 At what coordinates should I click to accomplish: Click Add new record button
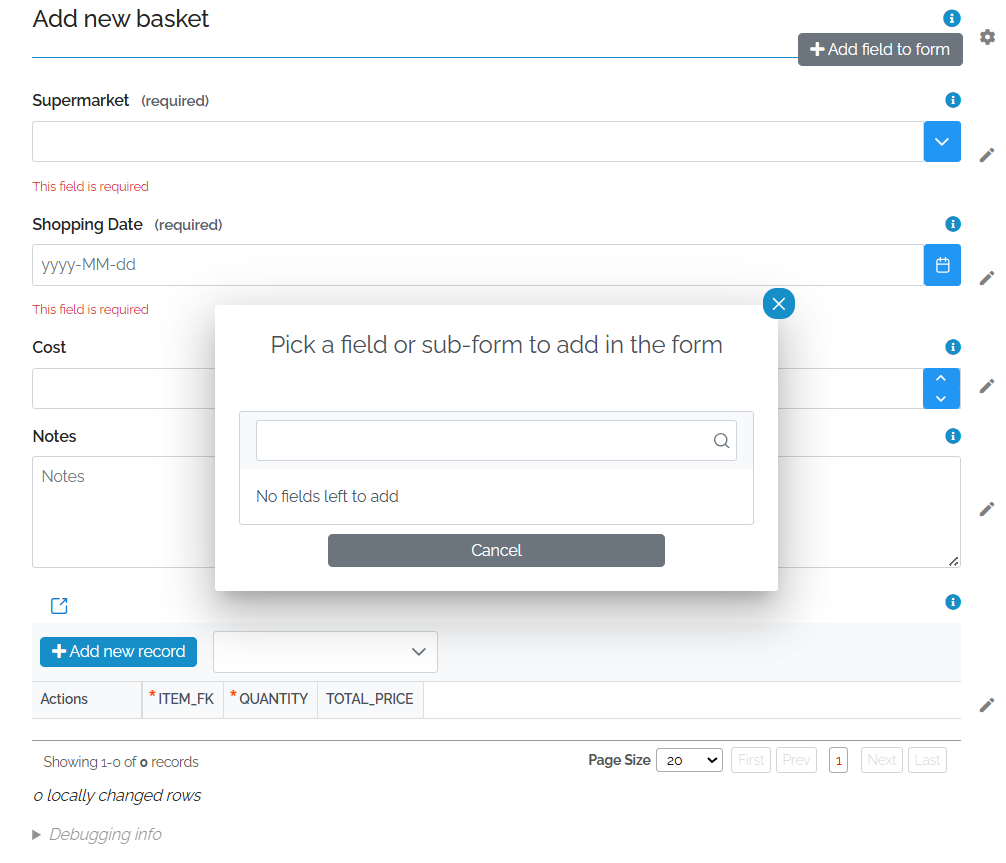(x=118, y=651)
